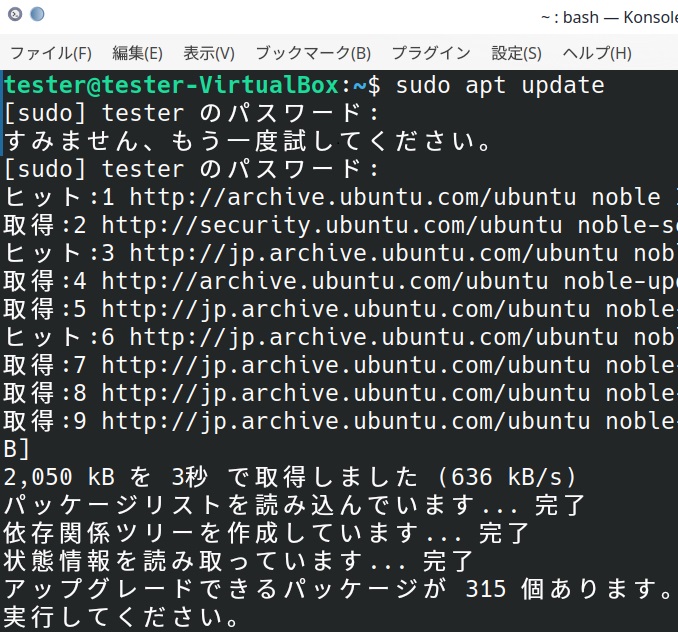Open the ブックマーク(B) menu
The width and height of the screenshot is (678, 632).
click(x=313, y=53)
